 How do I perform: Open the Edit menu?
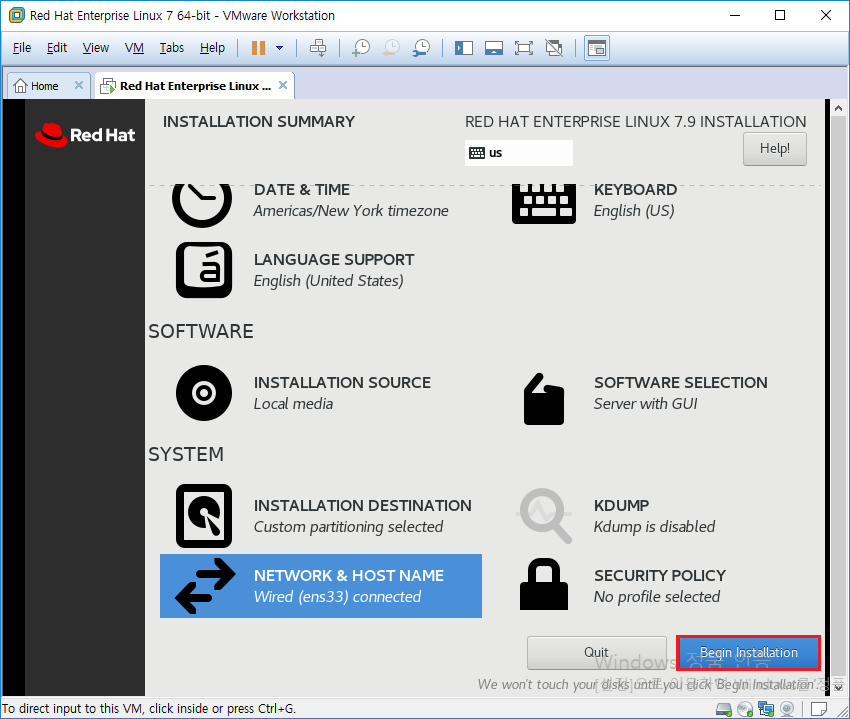pyautogui.click(x=57, y=48)
